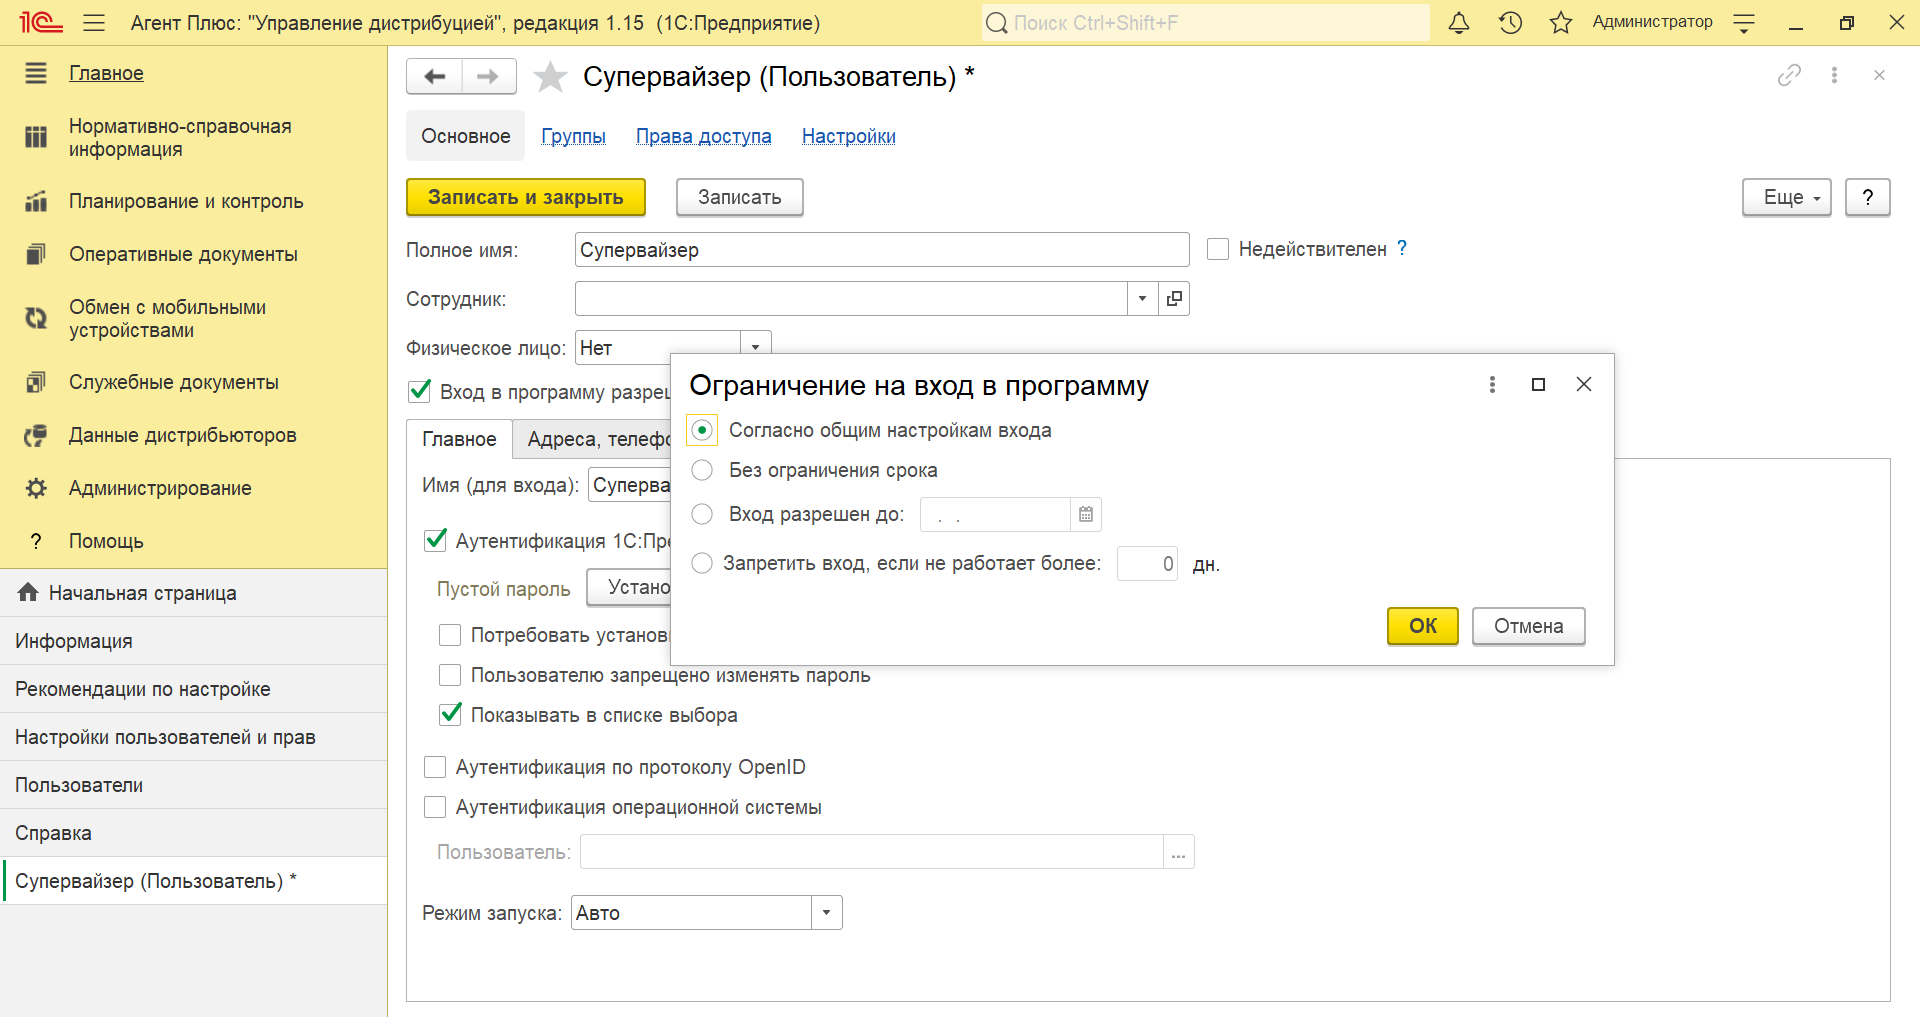Screen dimensions: 1920x1017
Task: Close the Ограничение на вход dialog
Action: coord(1584,384)
